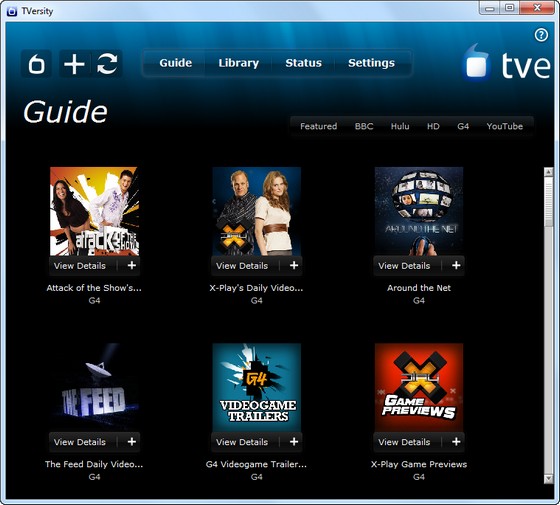Click the 'X-Play Game Previews' title
Screen dimensions: 560x505
[x=419, y=464]
